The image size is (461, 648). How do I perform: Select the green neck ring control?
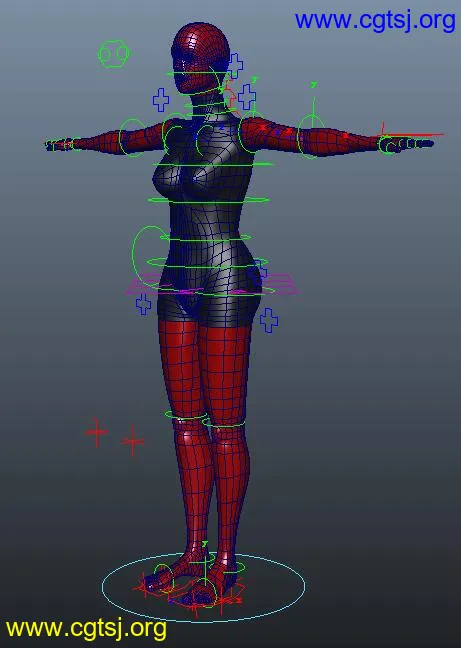click(x=207, y=106)
